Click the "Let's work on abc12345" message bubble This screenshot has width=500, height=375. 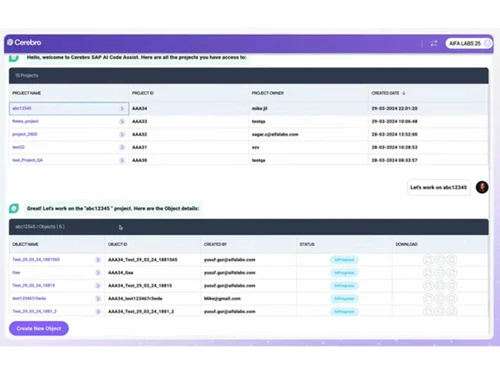(438, 187)
